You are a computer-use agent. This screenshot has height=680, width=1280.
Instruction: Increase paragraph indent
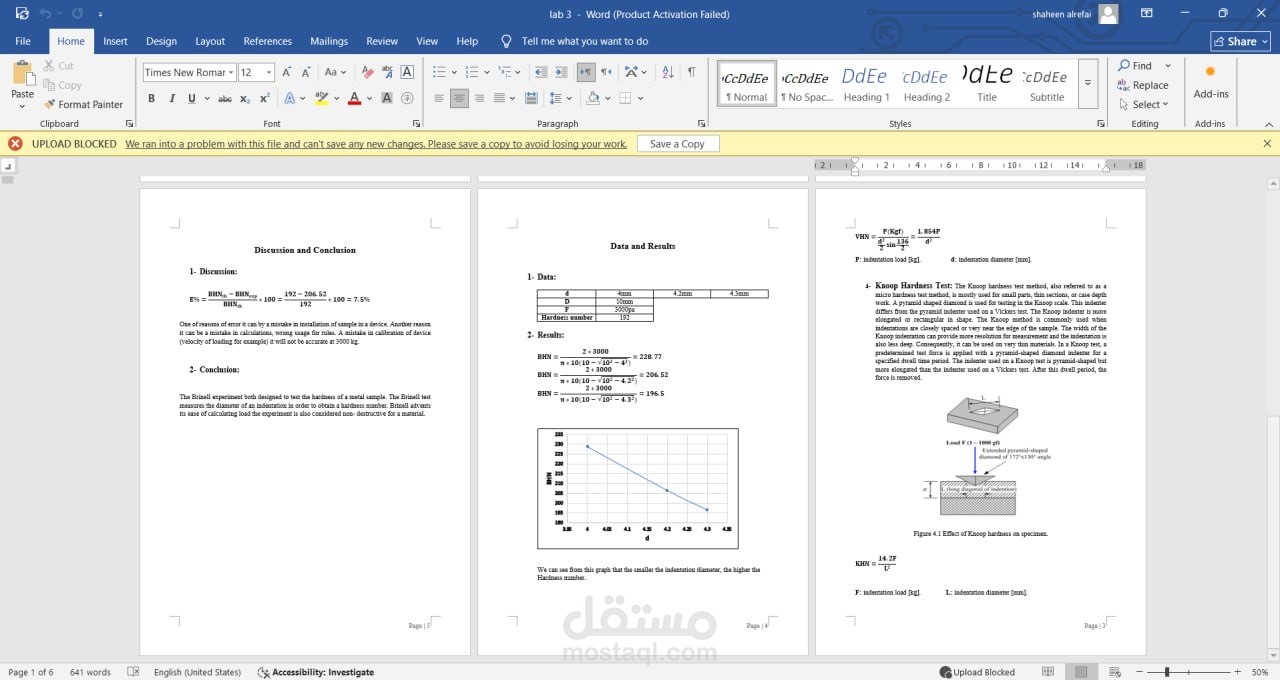pos(563,72)
